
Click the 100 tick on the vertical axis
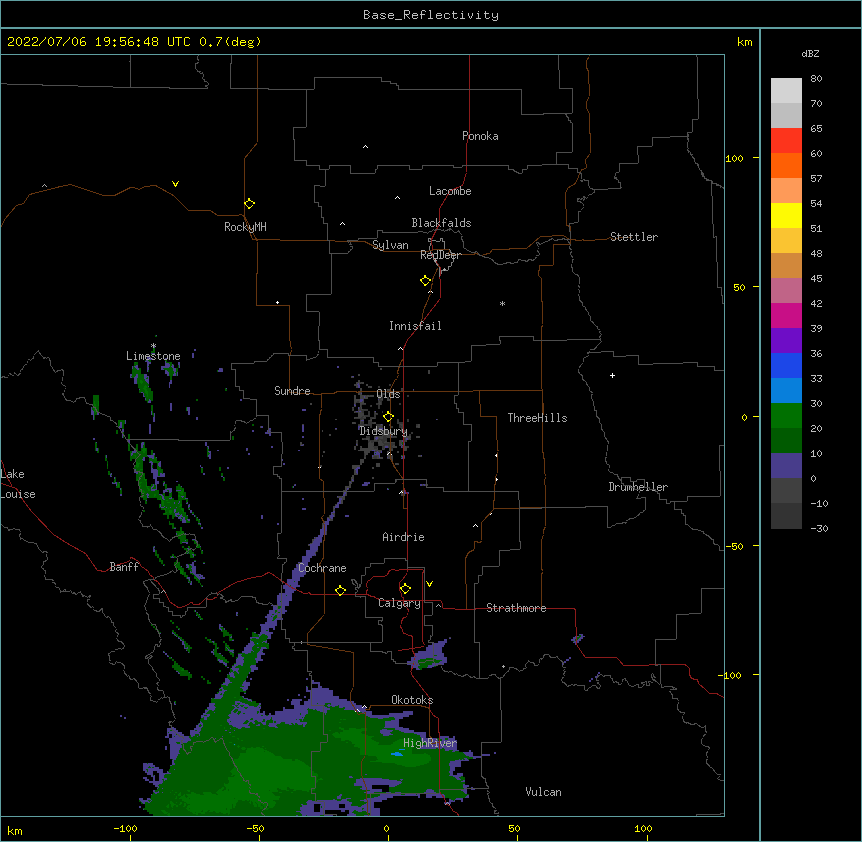tap(734, 158)
